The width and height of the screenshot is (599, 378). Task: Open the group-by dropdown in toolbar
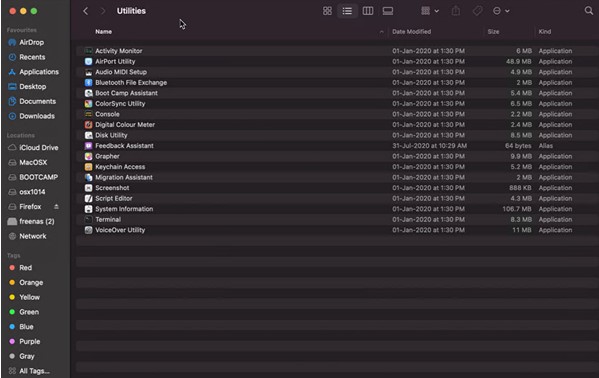430,11
